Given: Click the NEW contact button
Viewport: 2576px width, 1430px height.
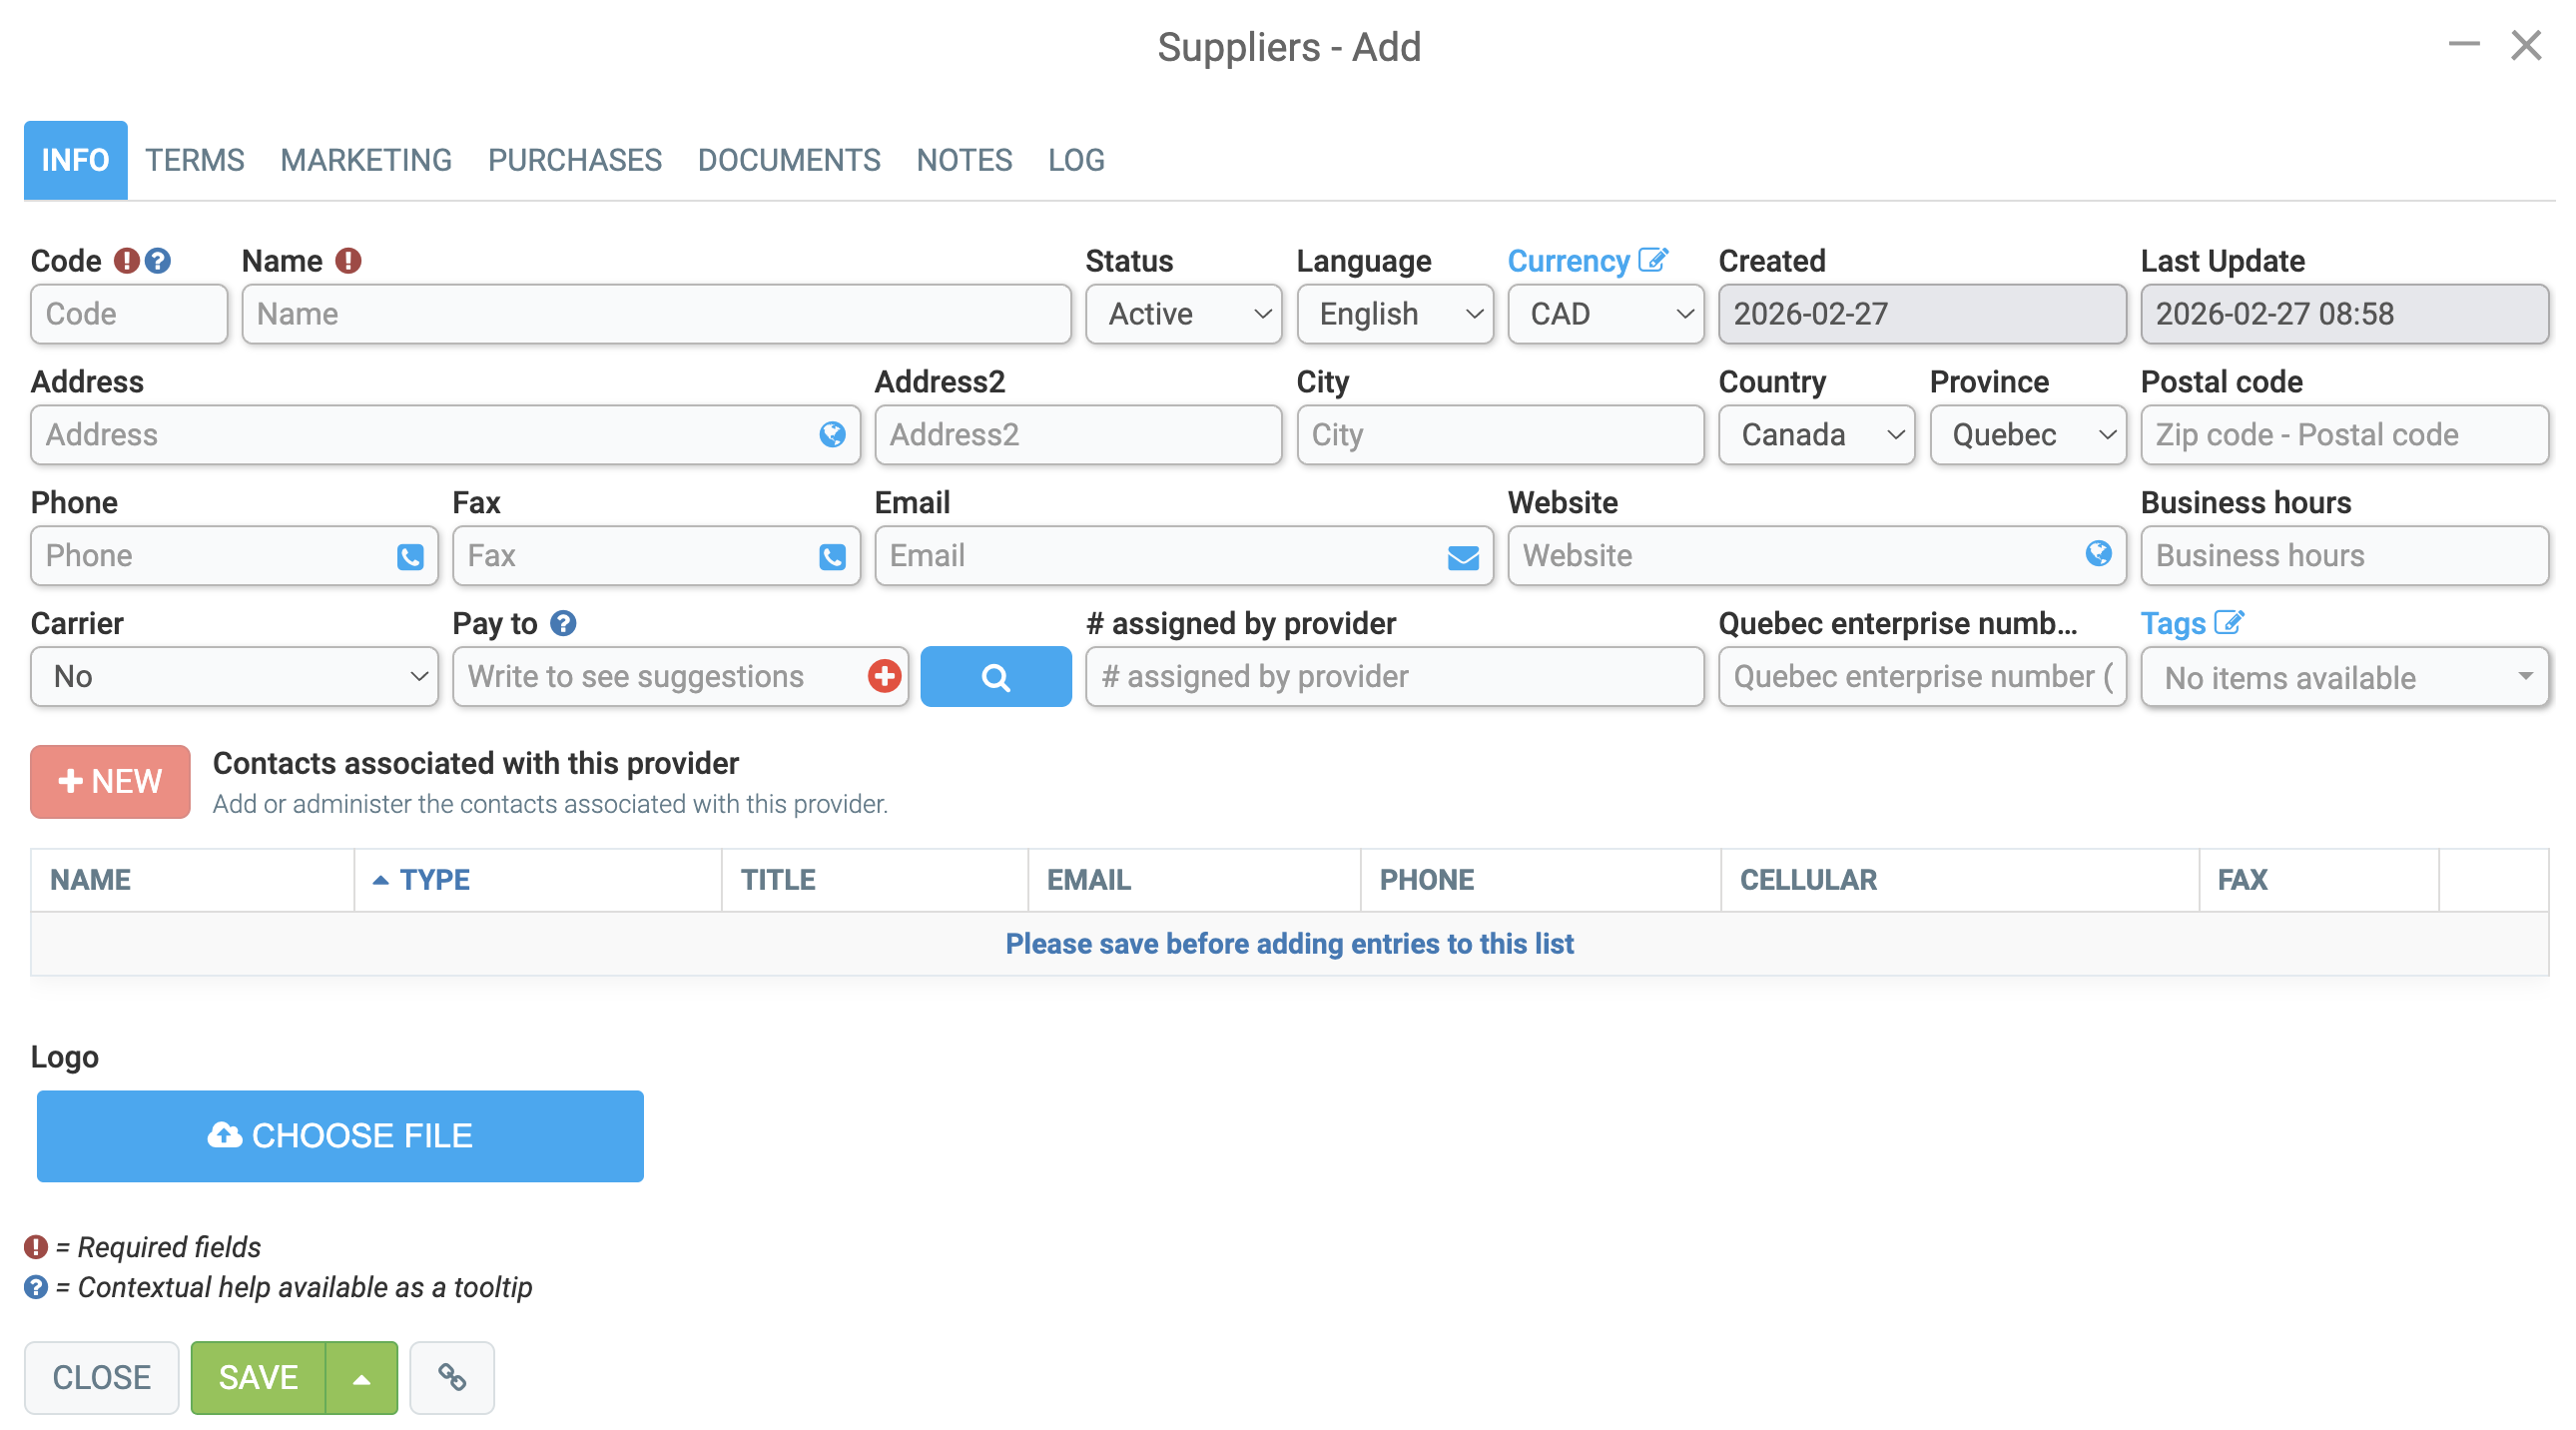Looking at the screenshot, I should [x=110, y=781].
